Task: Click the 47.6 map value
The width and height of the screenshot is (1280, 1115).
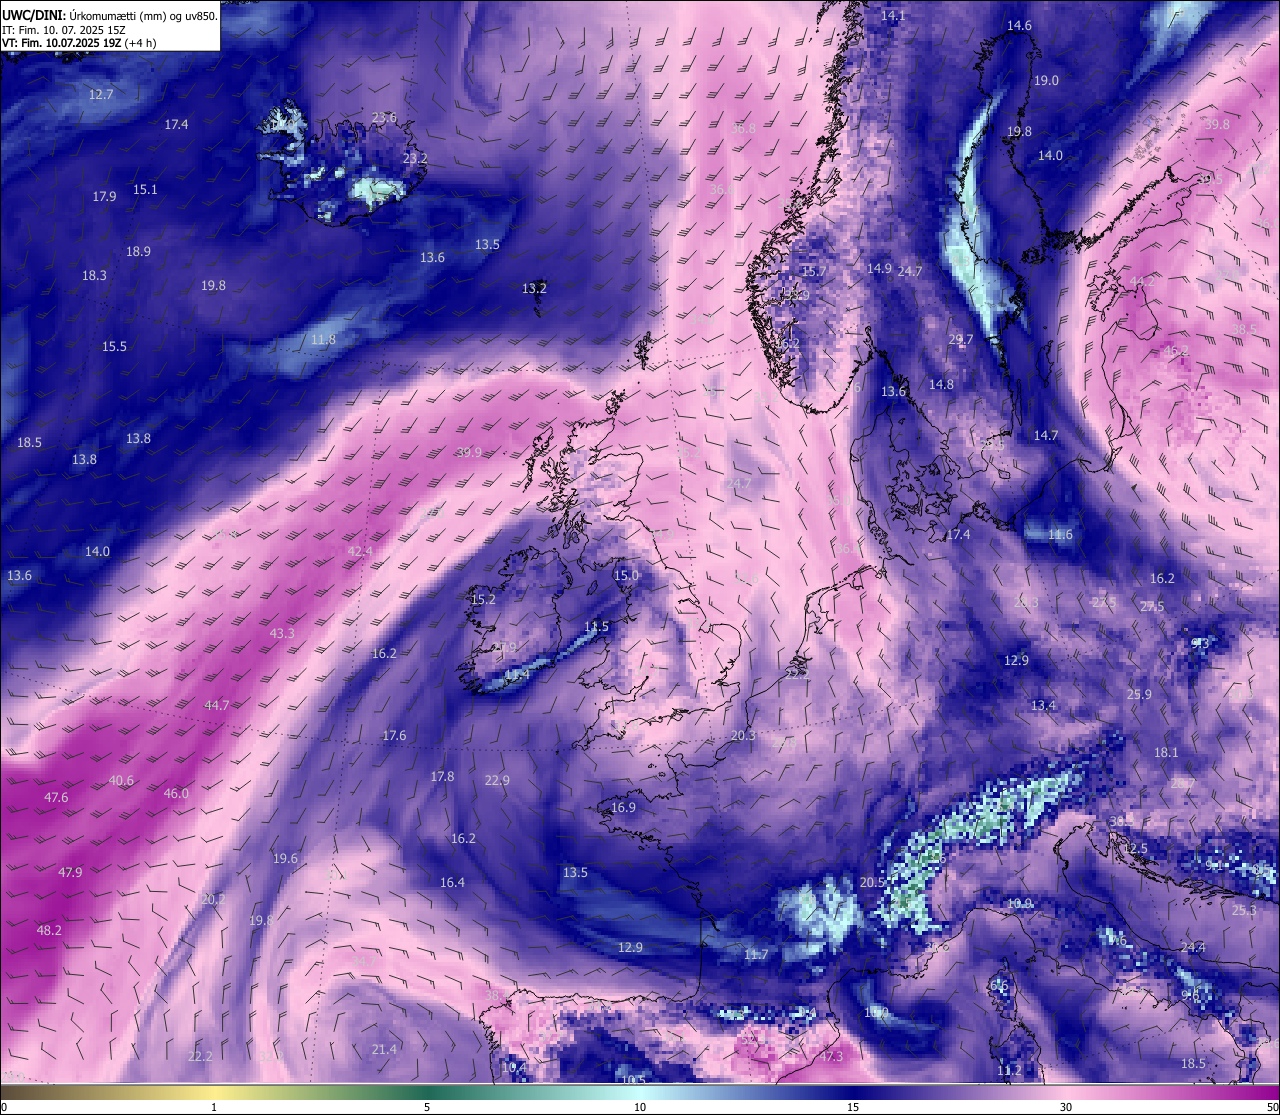Action: point(56,798)
